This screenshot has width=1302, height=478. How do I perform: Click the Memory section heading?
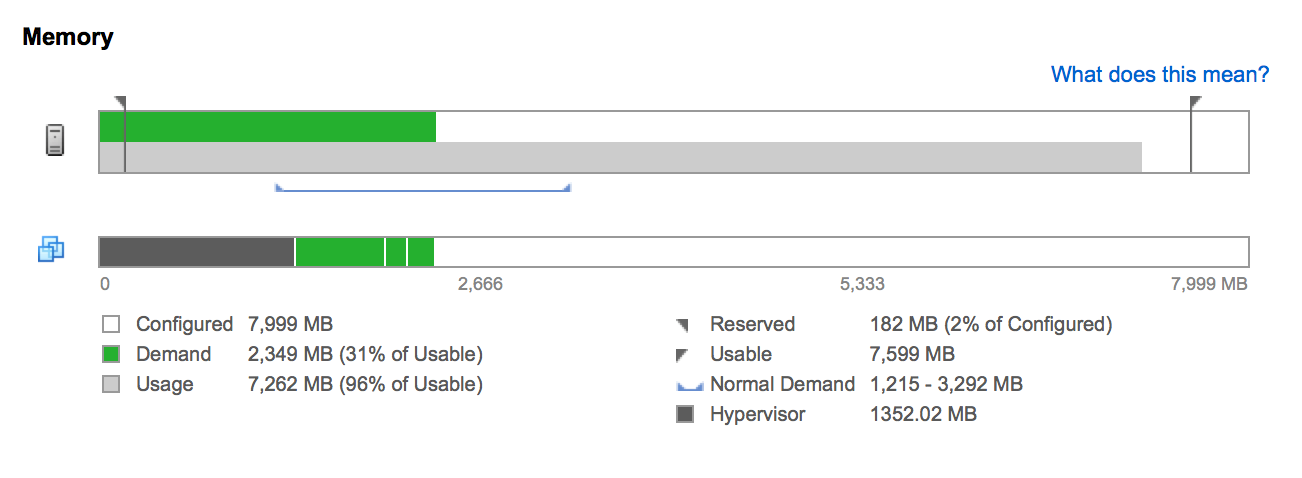point(68,38)
